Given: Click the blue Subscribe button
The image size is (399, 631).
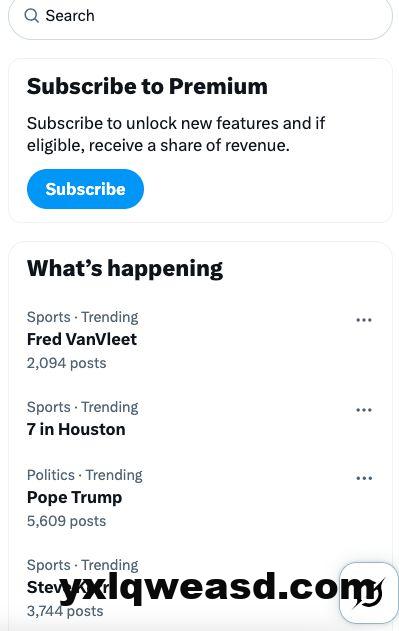Looking at the screenshot, I should click(85, 189).
